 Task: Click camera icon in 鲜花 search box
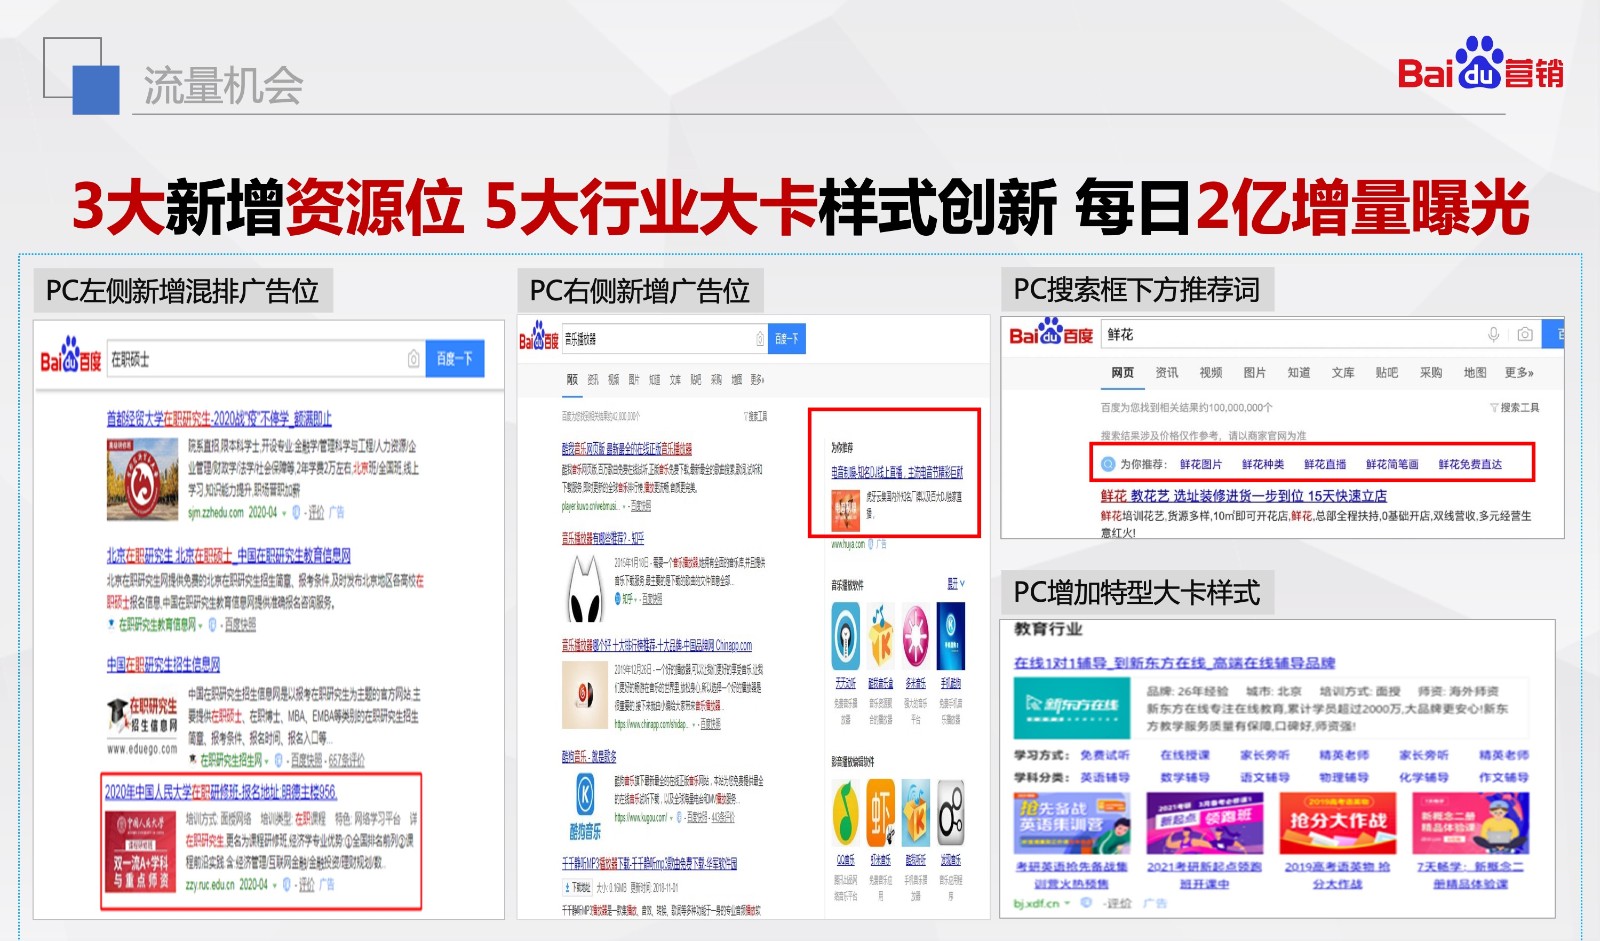1525,334
